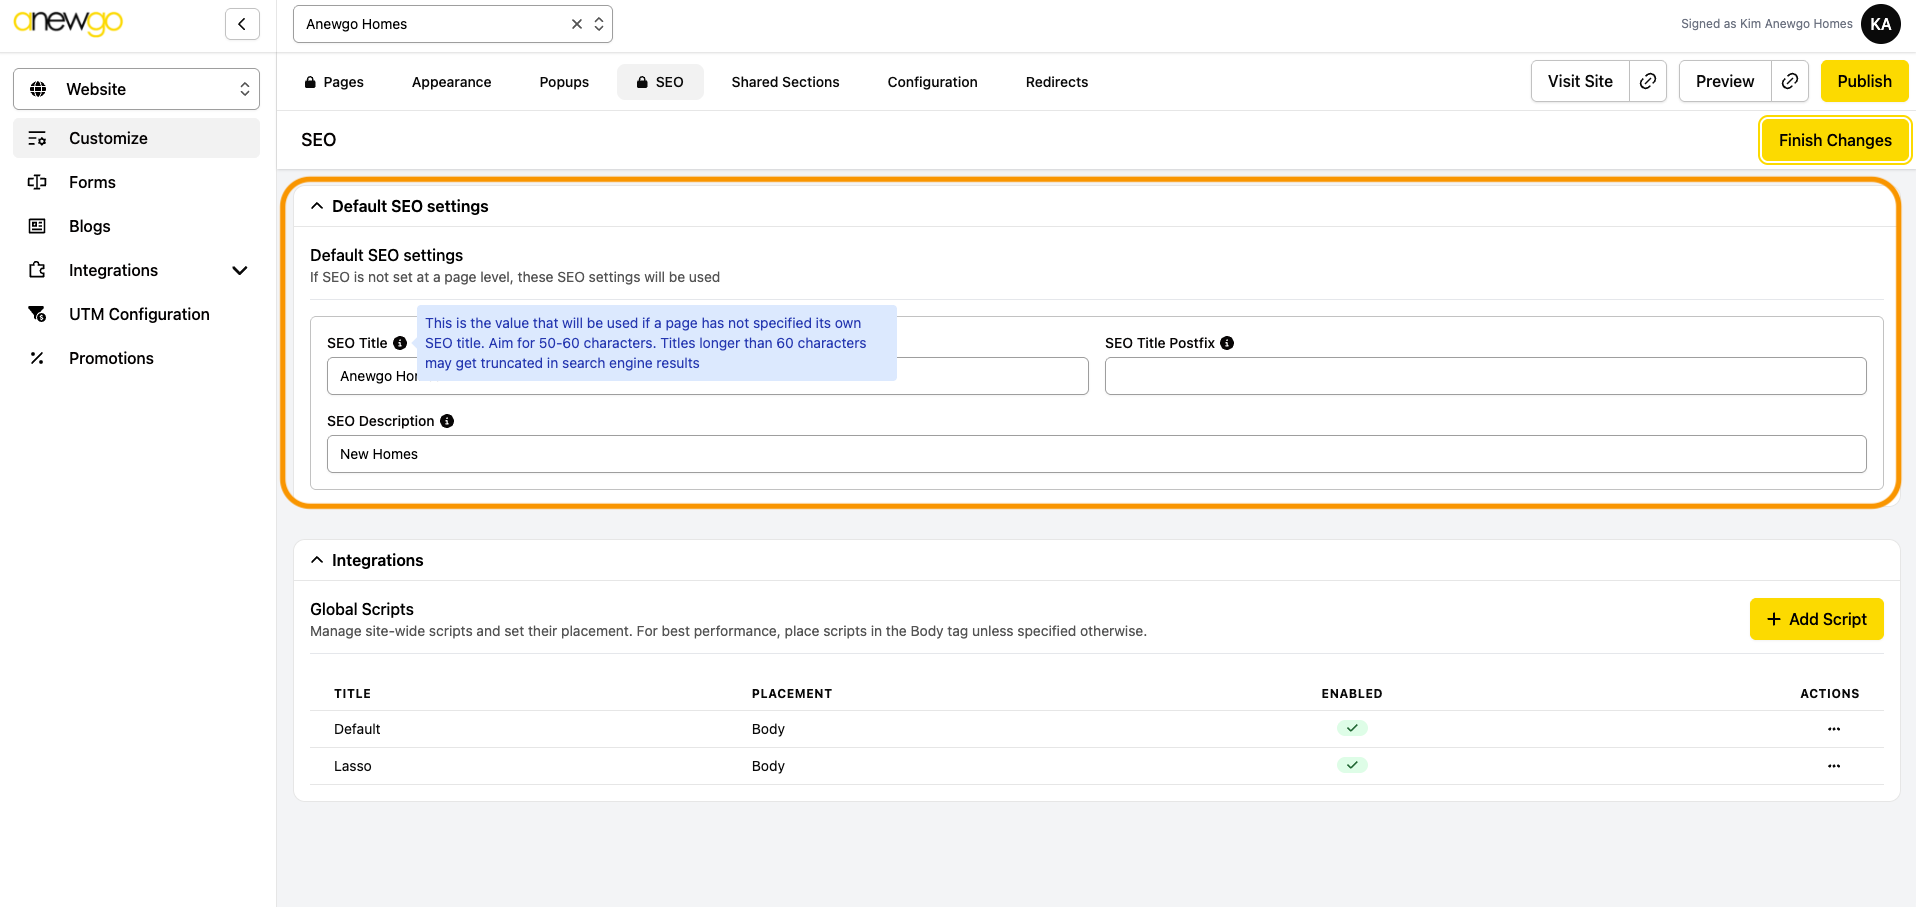Clear the Anewgo Homes selection
This screenshot has width=1916, height=907.
pos(577,24)
